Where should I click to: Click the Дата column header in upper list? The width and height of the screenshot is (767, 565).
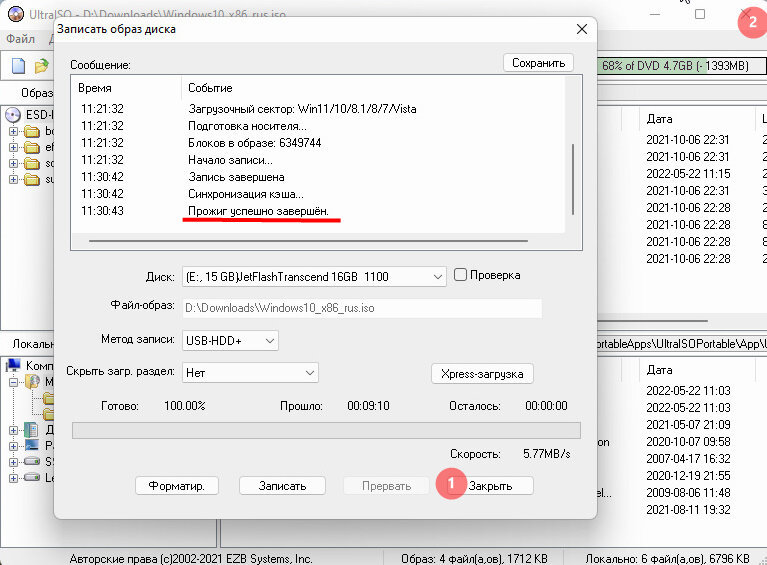click(659, 119)
